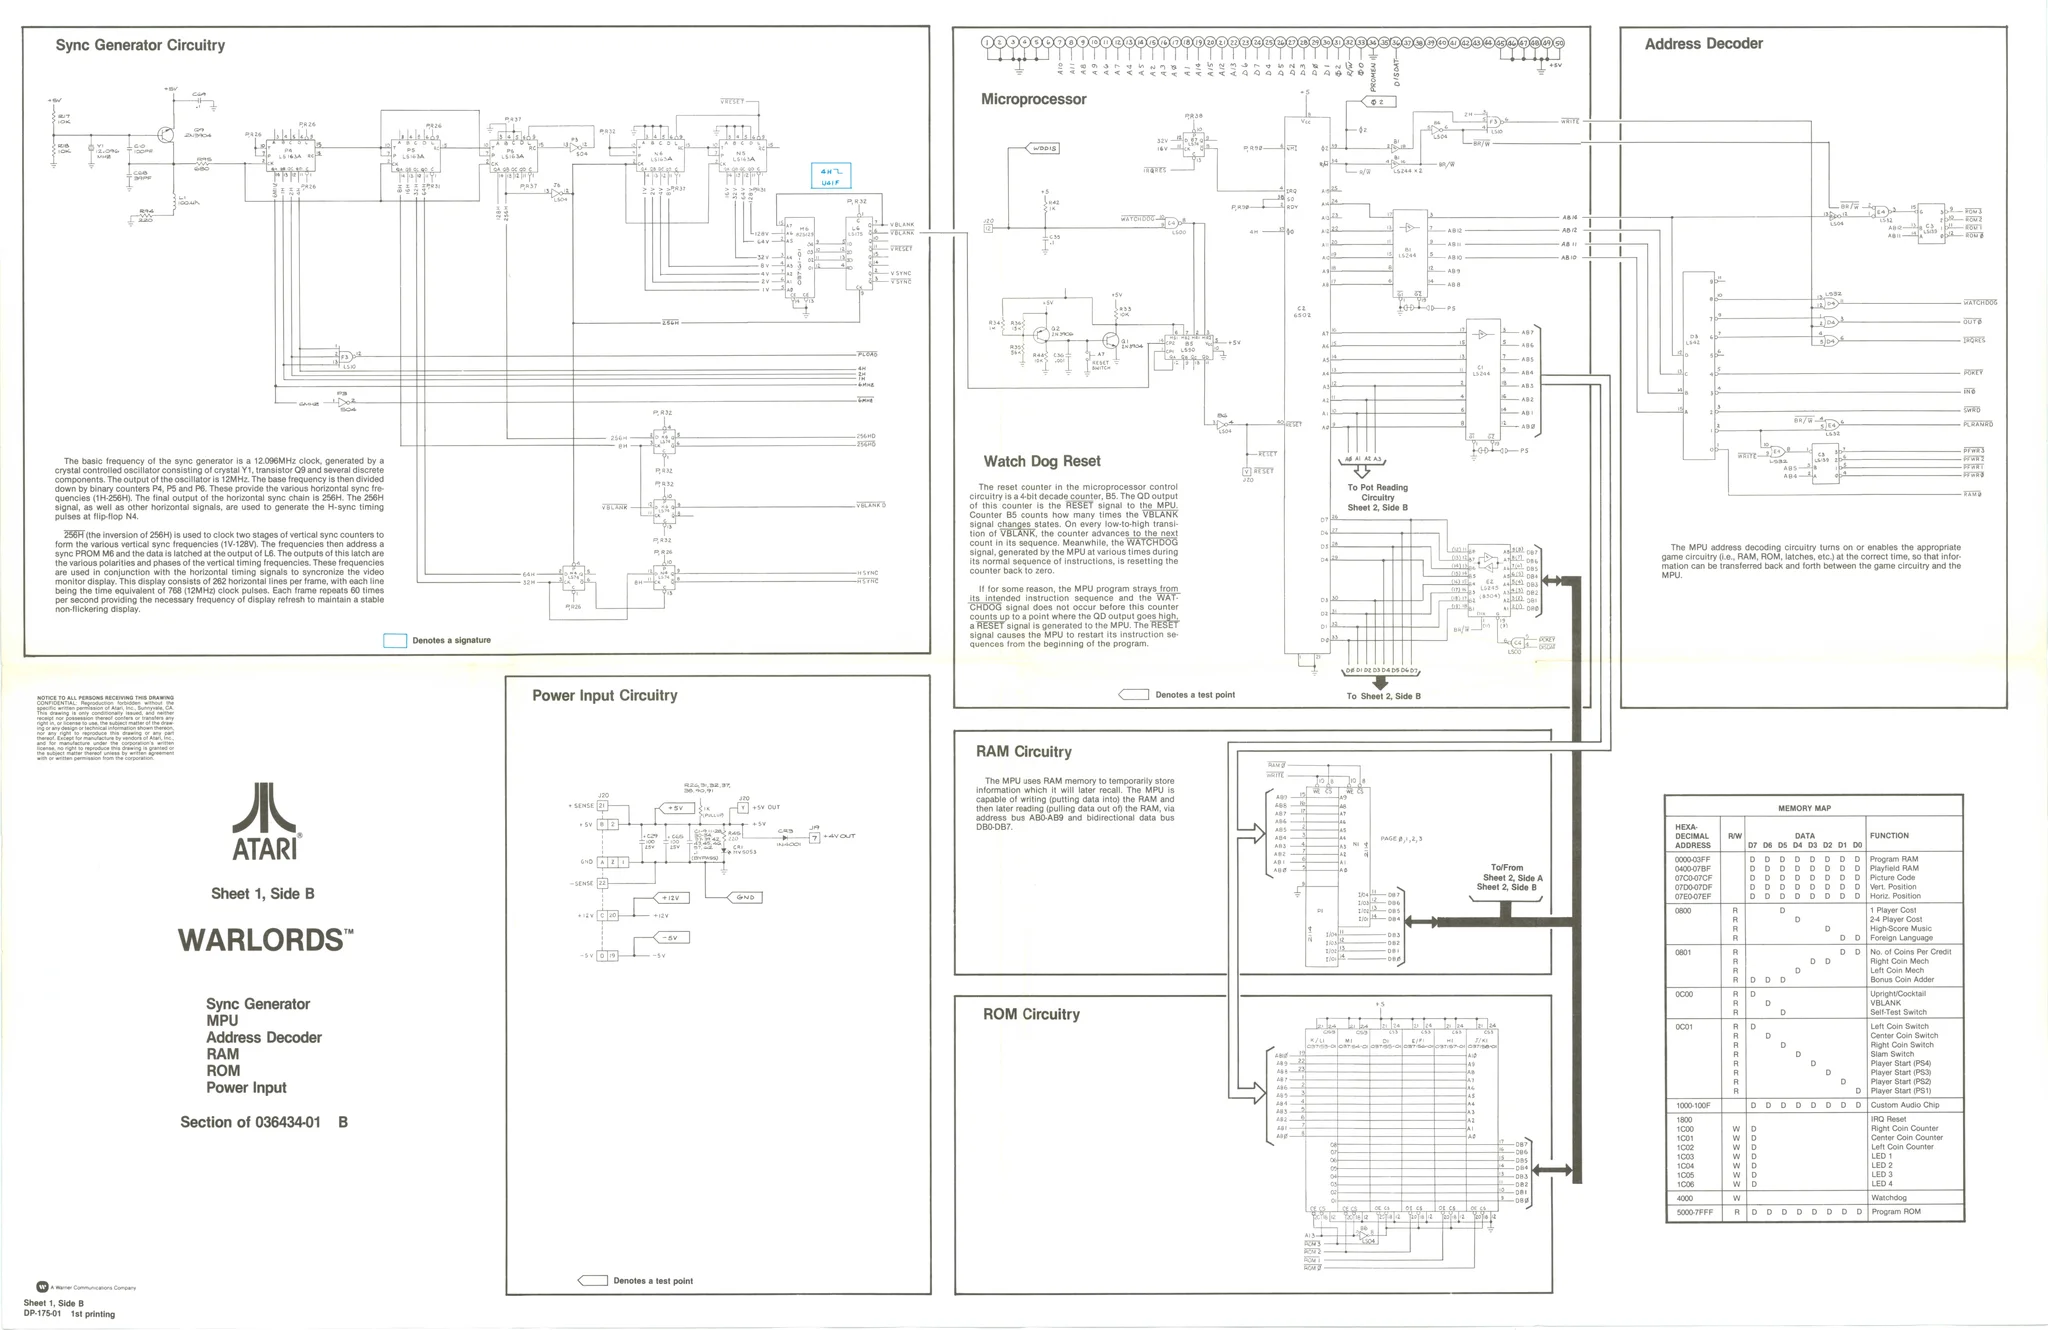
Task: Click the large "Sheet 1, Side B" under the Atari logo
Action: click(x=263, y=893)
